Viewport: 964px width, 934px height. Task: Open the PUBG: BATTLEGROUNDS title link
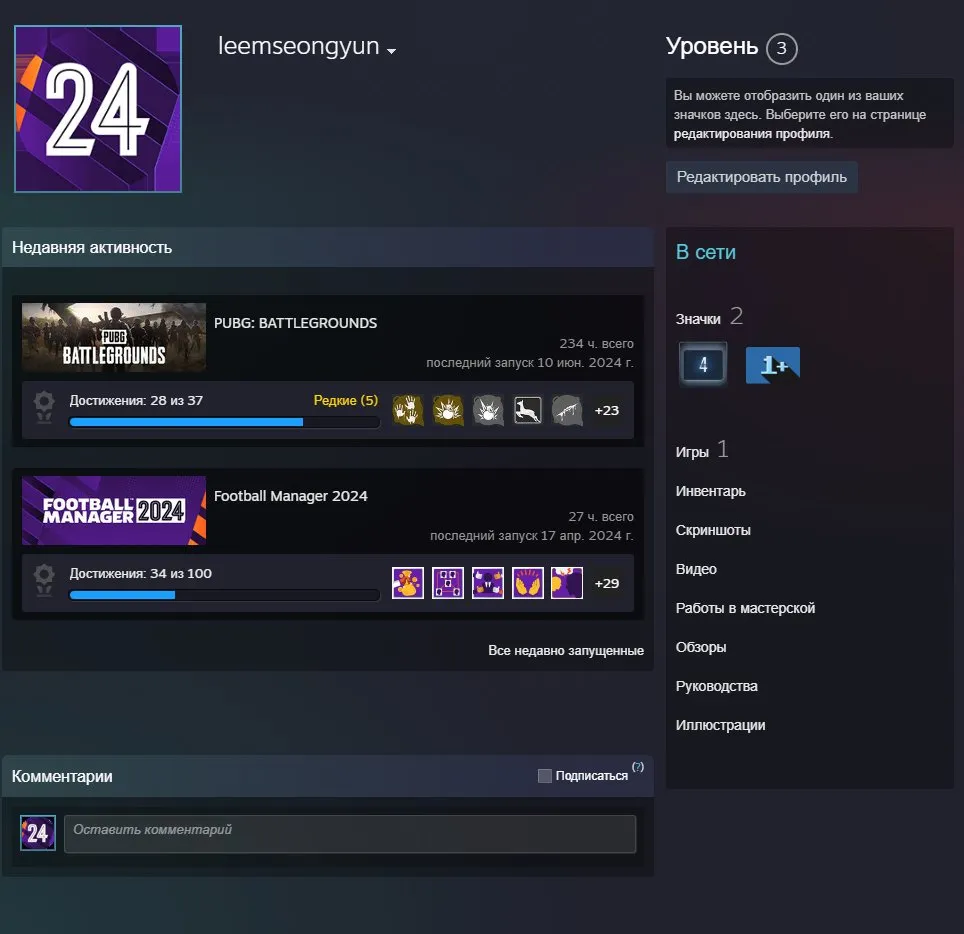[296, 323]
